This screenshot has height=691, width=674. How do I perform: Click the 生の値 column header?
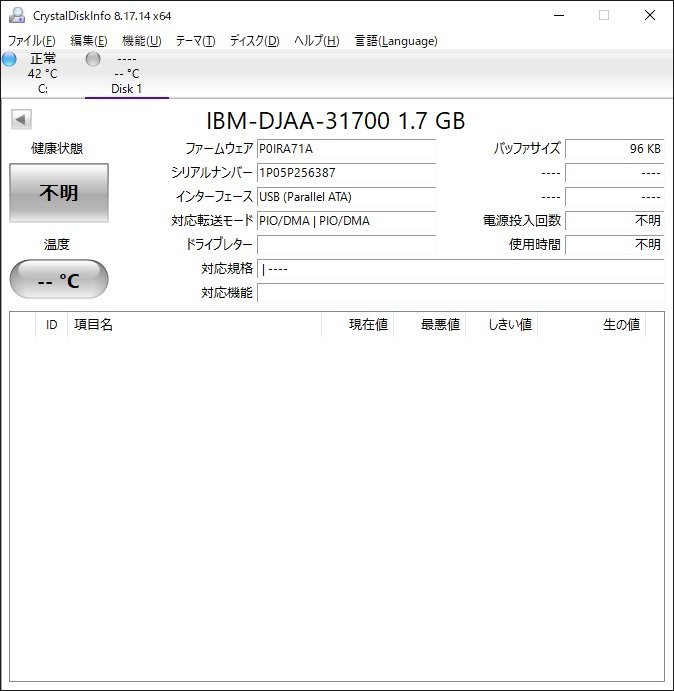coord(591,325)
